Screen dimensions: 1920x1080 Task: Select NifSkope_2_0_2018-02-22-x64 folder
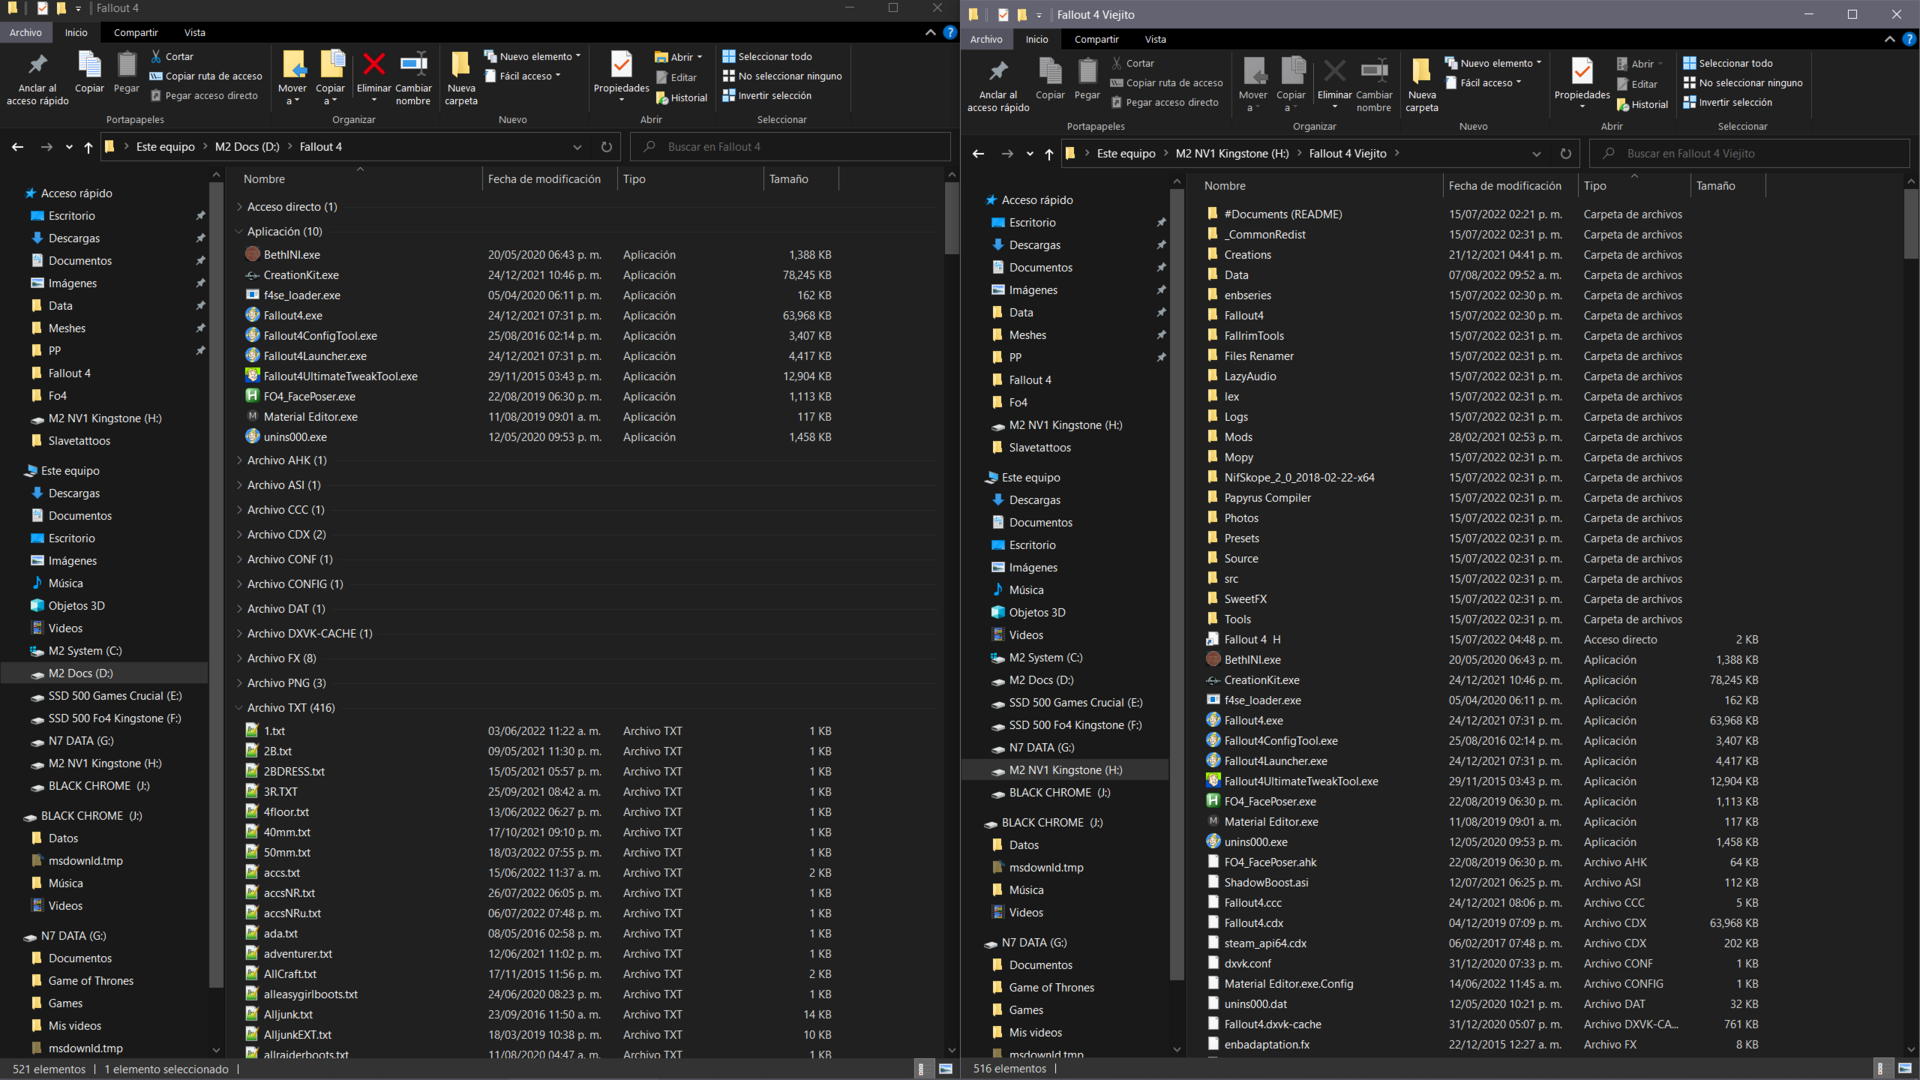(1299, 478)
